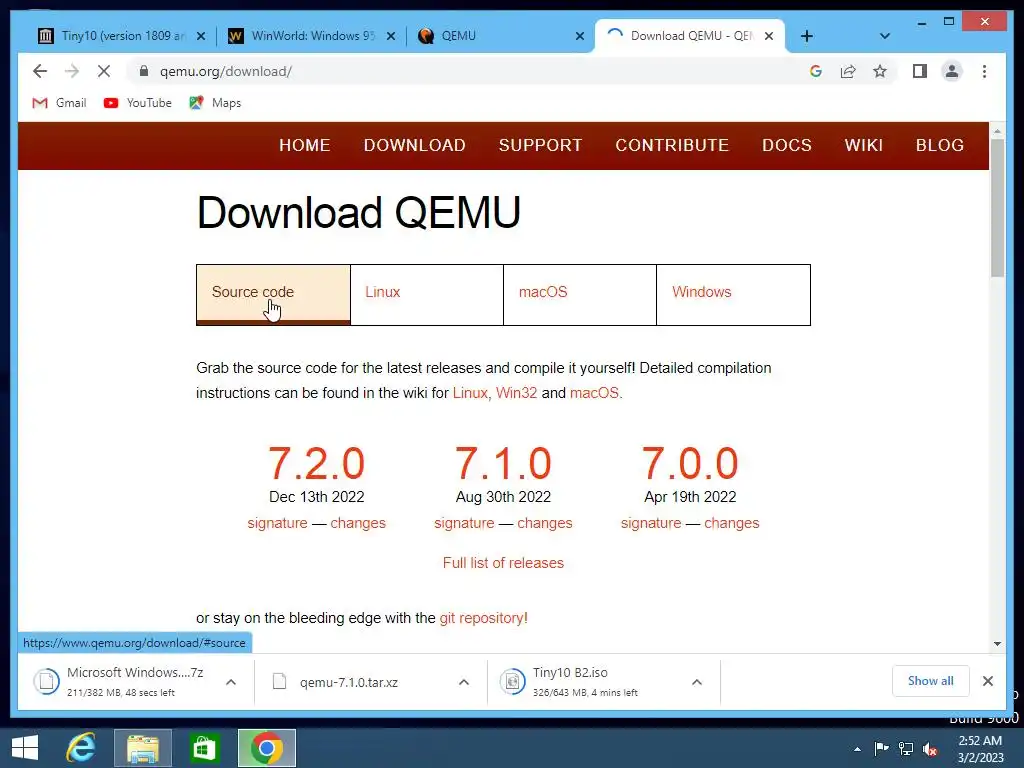
Task: Expand options for Microsoft Windows 7z download
Action: 231,682
